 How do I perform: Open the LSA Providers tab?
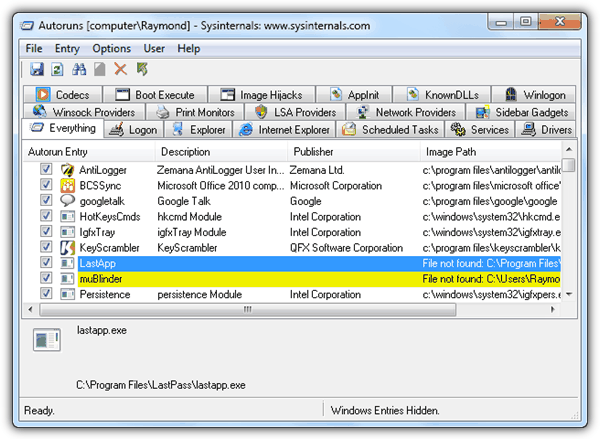[295, 112]
